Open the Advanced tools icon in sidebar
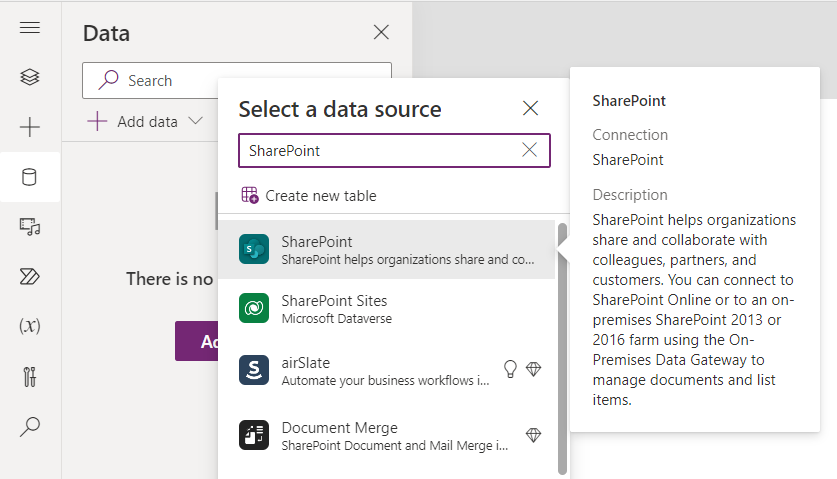 click(x=30, y=377)
